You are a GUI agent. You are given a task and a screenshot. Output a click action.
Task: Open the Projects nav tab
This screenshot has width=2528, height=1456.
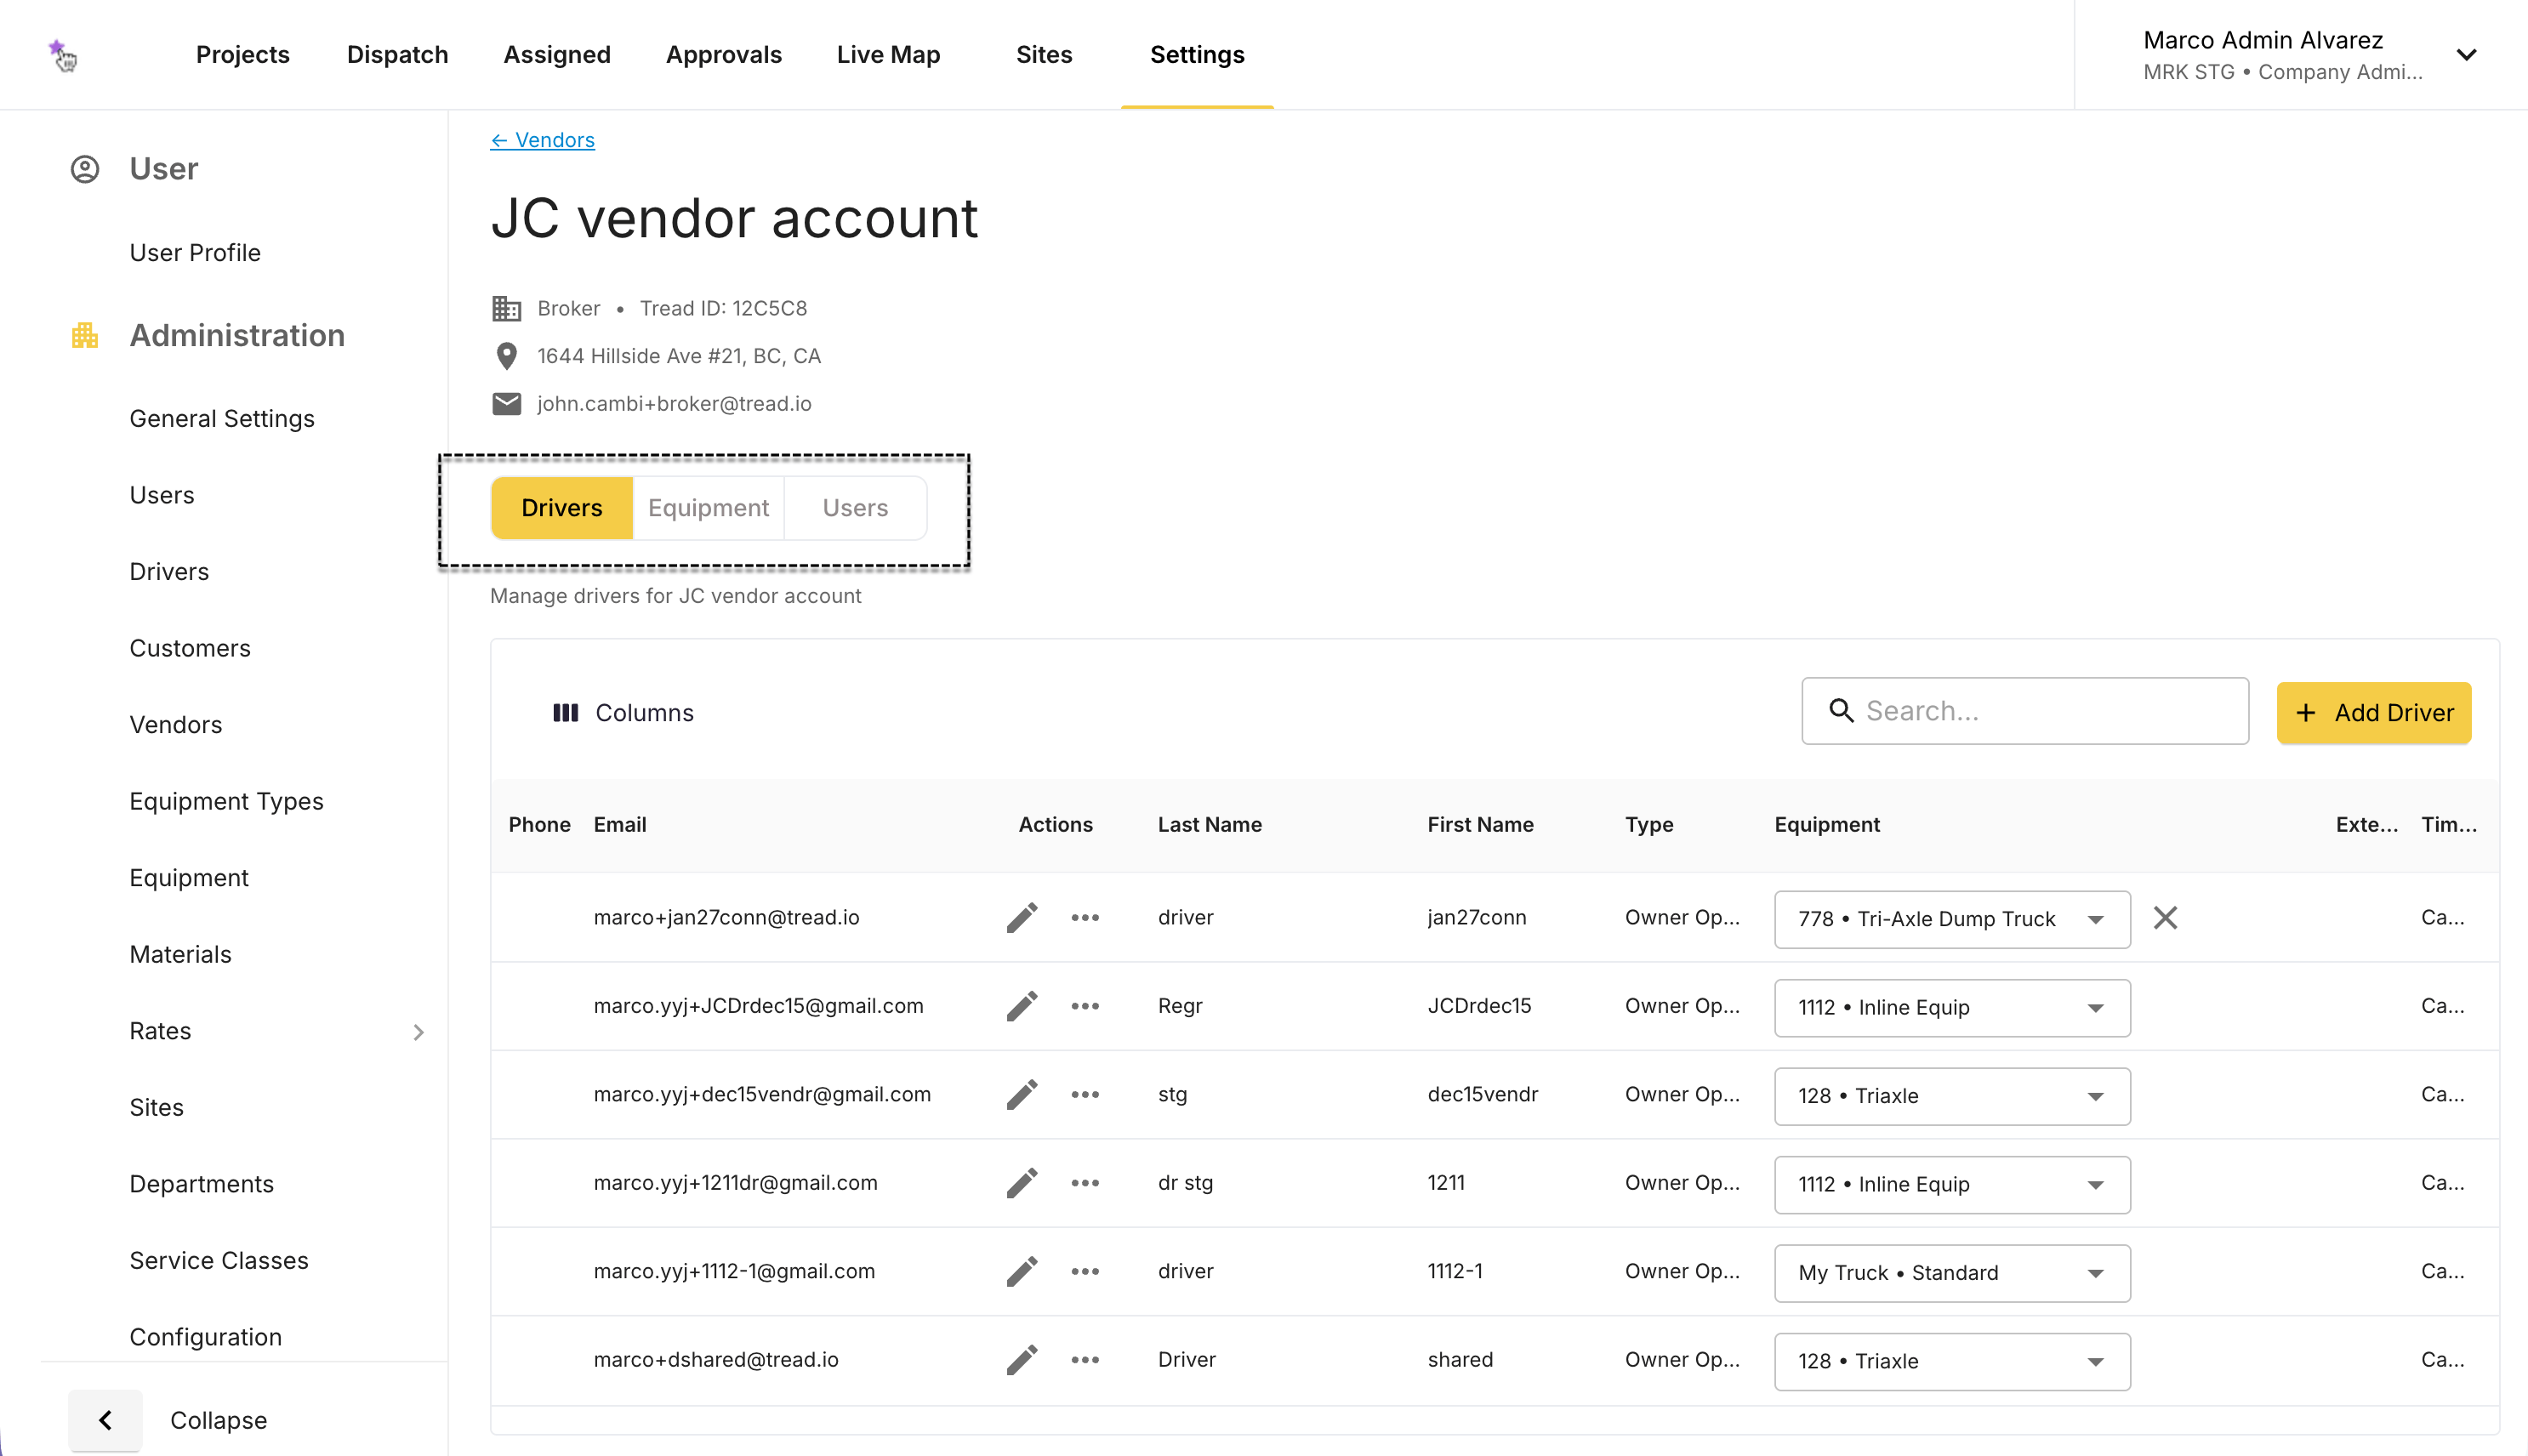tap(243, 55)
